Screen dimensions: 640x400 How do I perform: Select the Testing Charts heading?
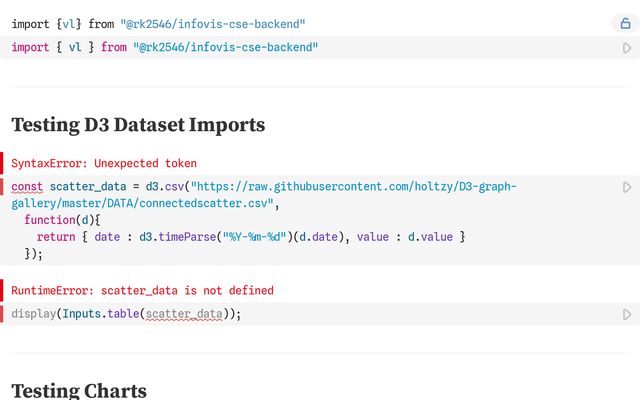pos(79,391)
